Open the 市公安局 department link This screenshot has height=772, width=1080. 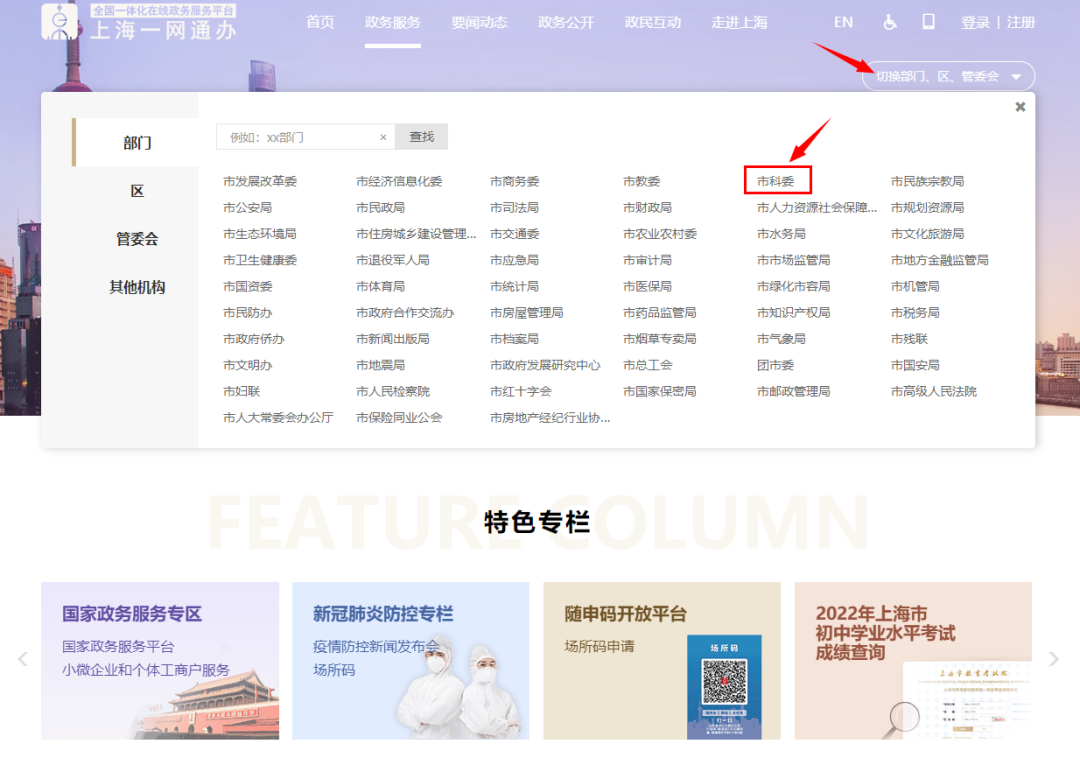tap(247, 207)
